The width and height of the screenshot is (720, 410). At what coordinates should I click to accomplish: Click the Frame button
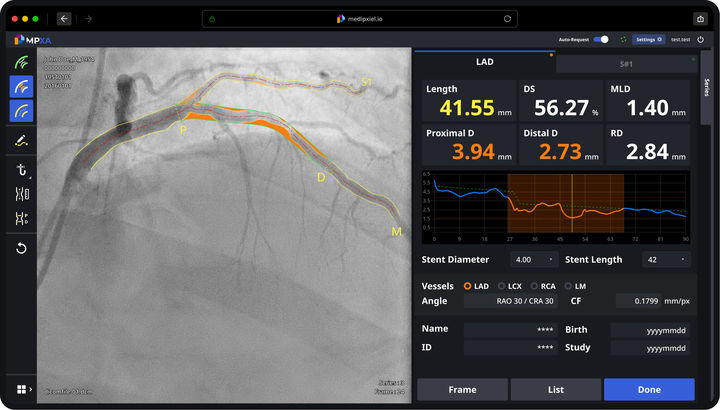pos(462,389)
